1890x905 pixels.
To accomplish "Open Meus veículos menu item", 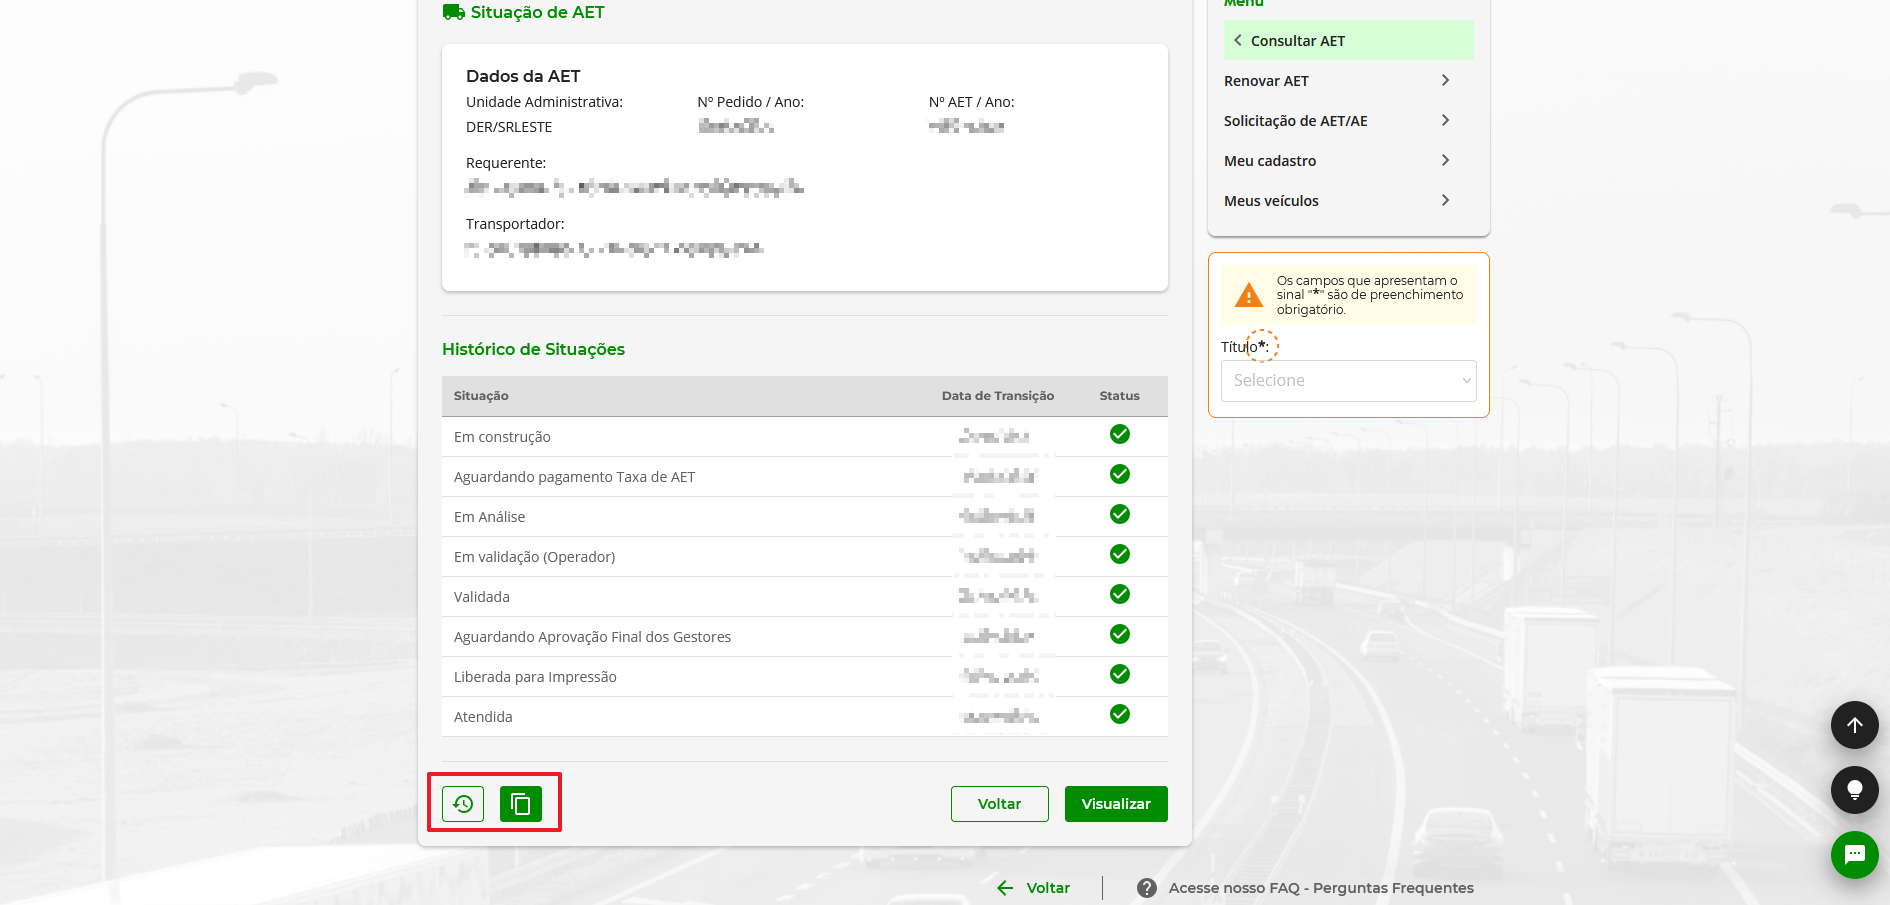I will coord(1271,201).
